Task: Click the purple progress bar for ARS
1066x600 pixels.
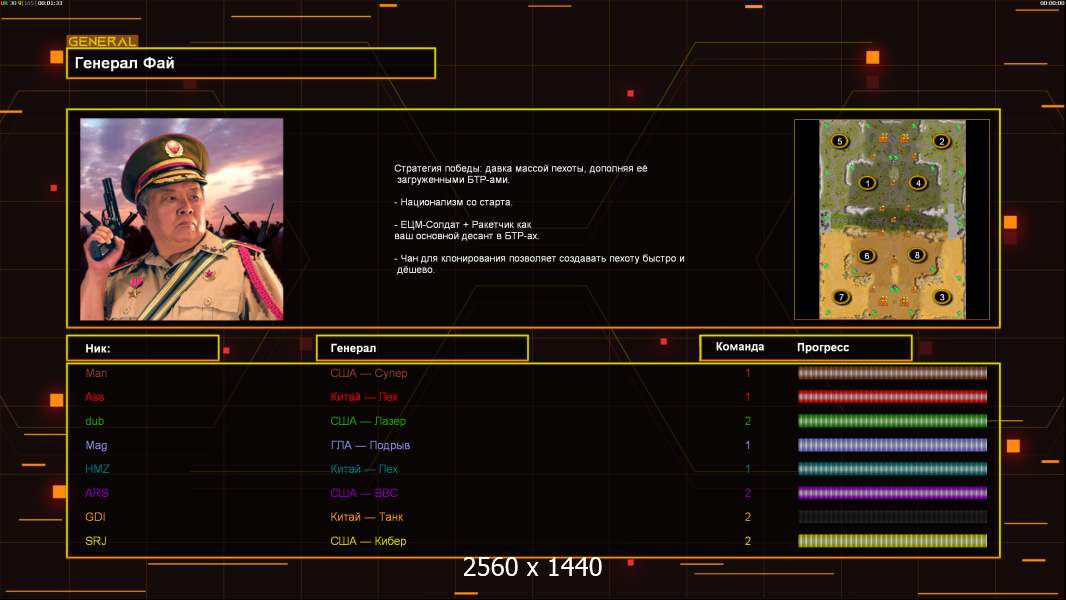Action: 892,493
